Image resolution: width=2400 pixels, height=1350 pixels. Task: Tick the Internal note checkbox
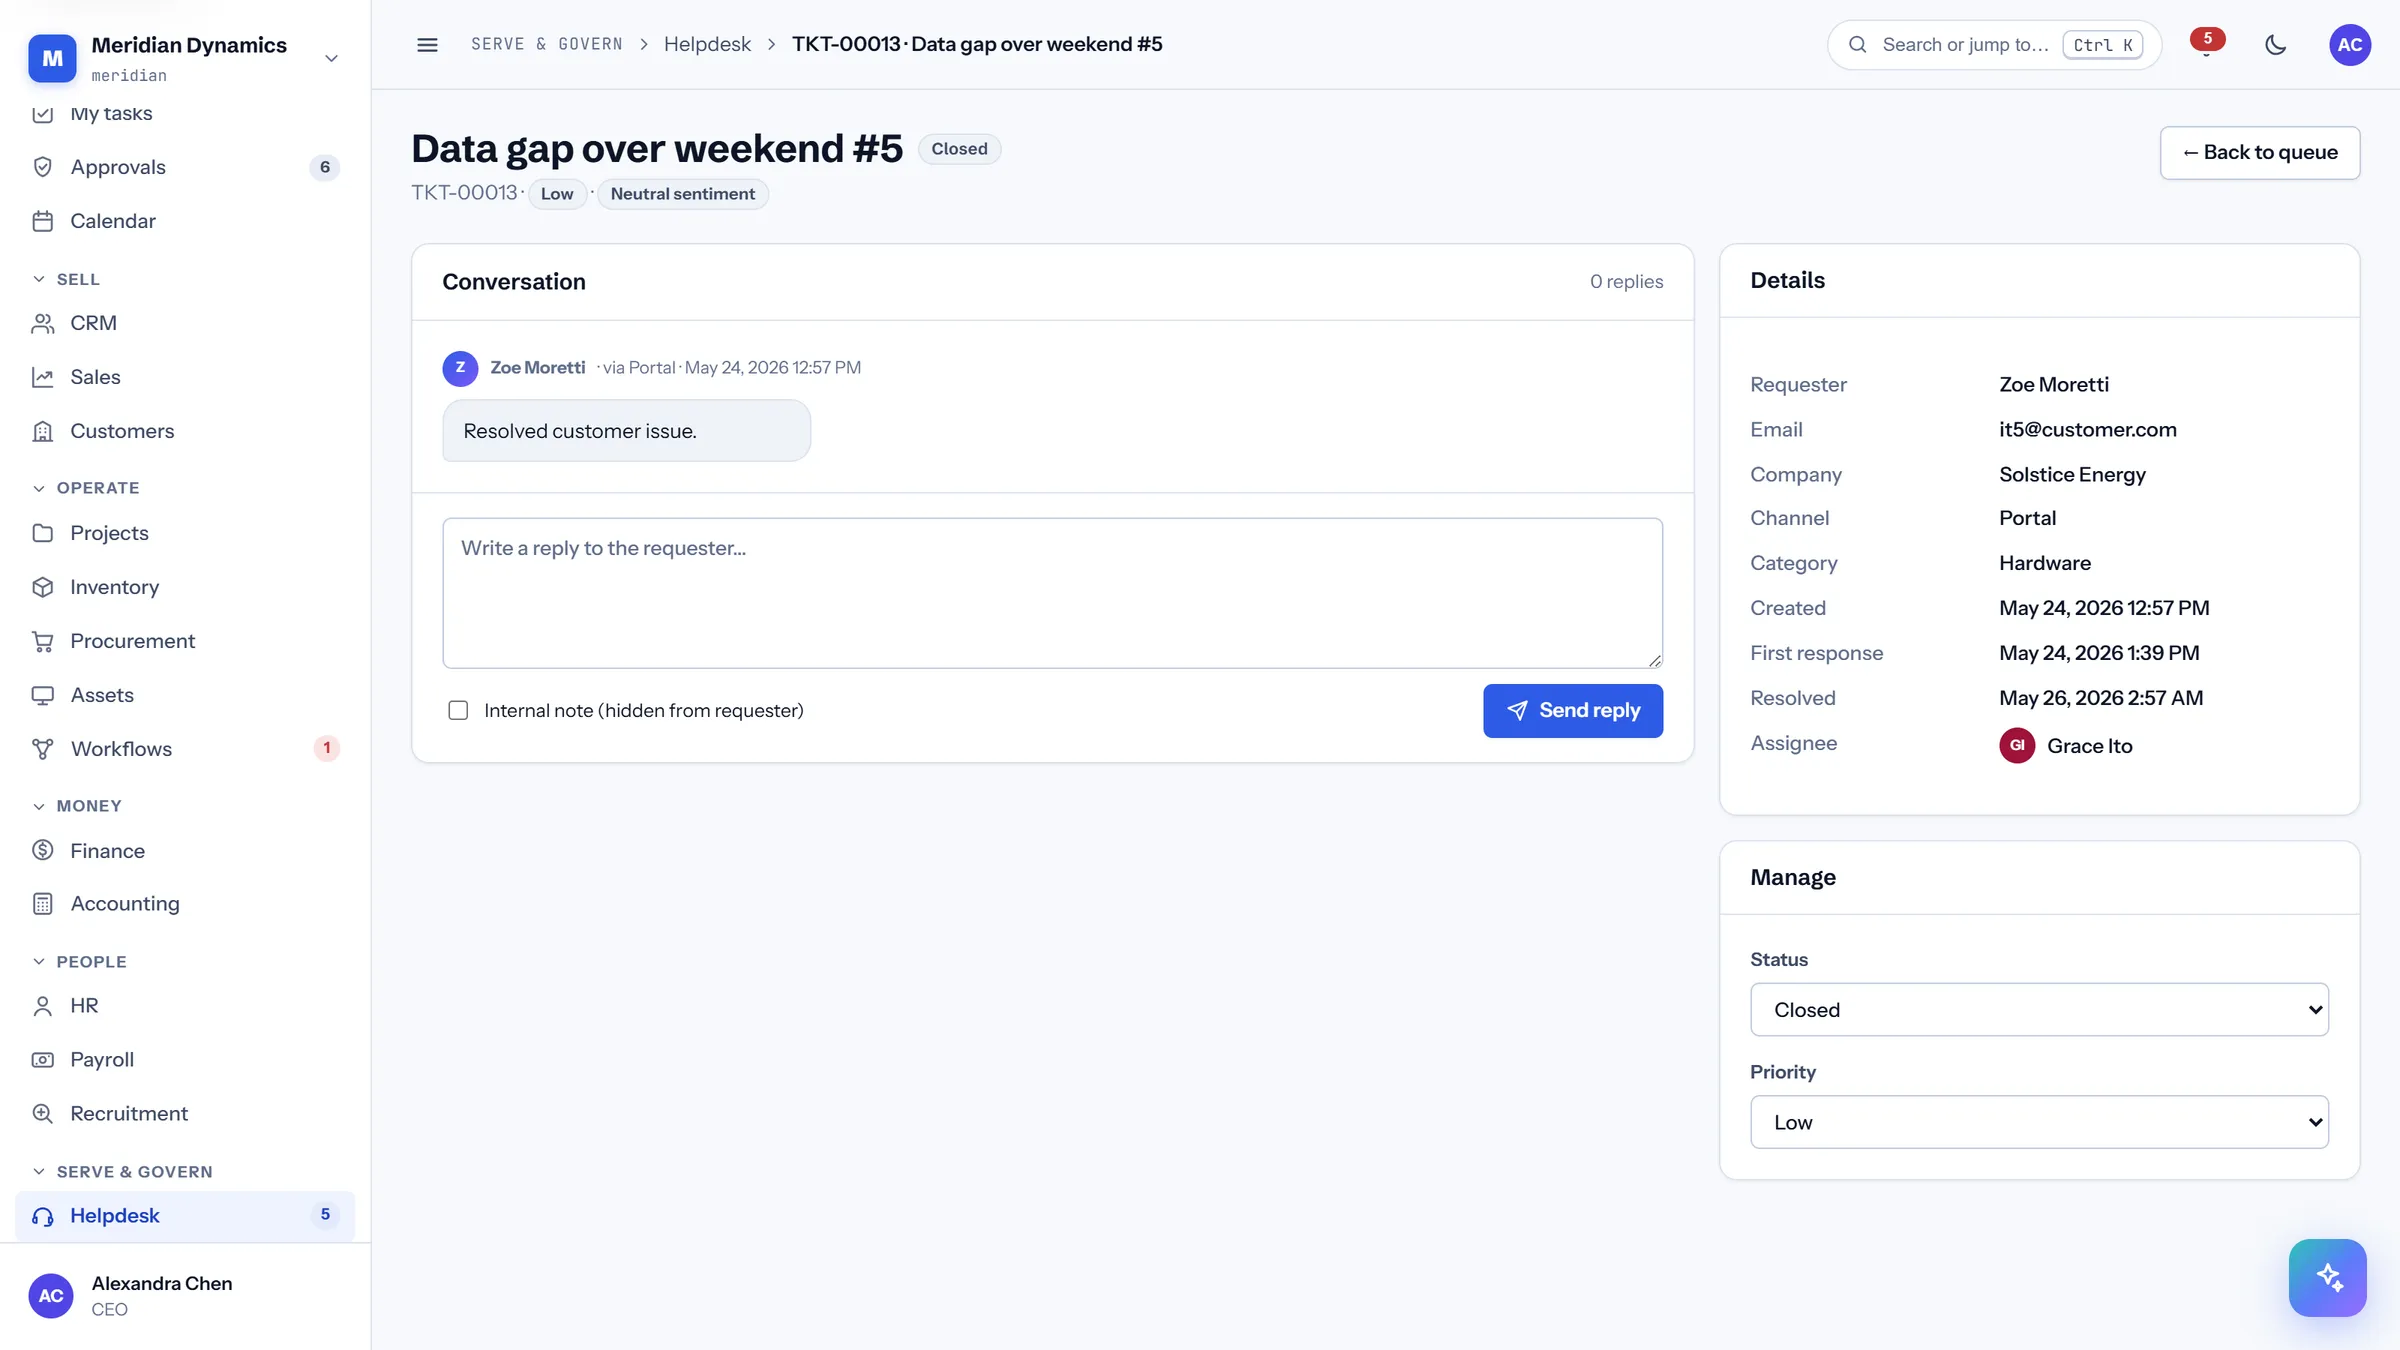tap(458, 710)
